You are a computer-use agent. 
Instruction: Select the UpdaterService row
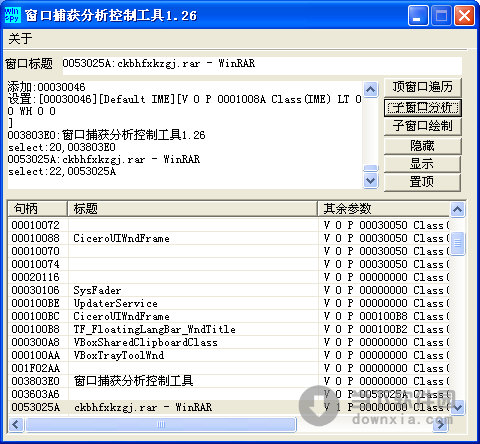[229, 303]
